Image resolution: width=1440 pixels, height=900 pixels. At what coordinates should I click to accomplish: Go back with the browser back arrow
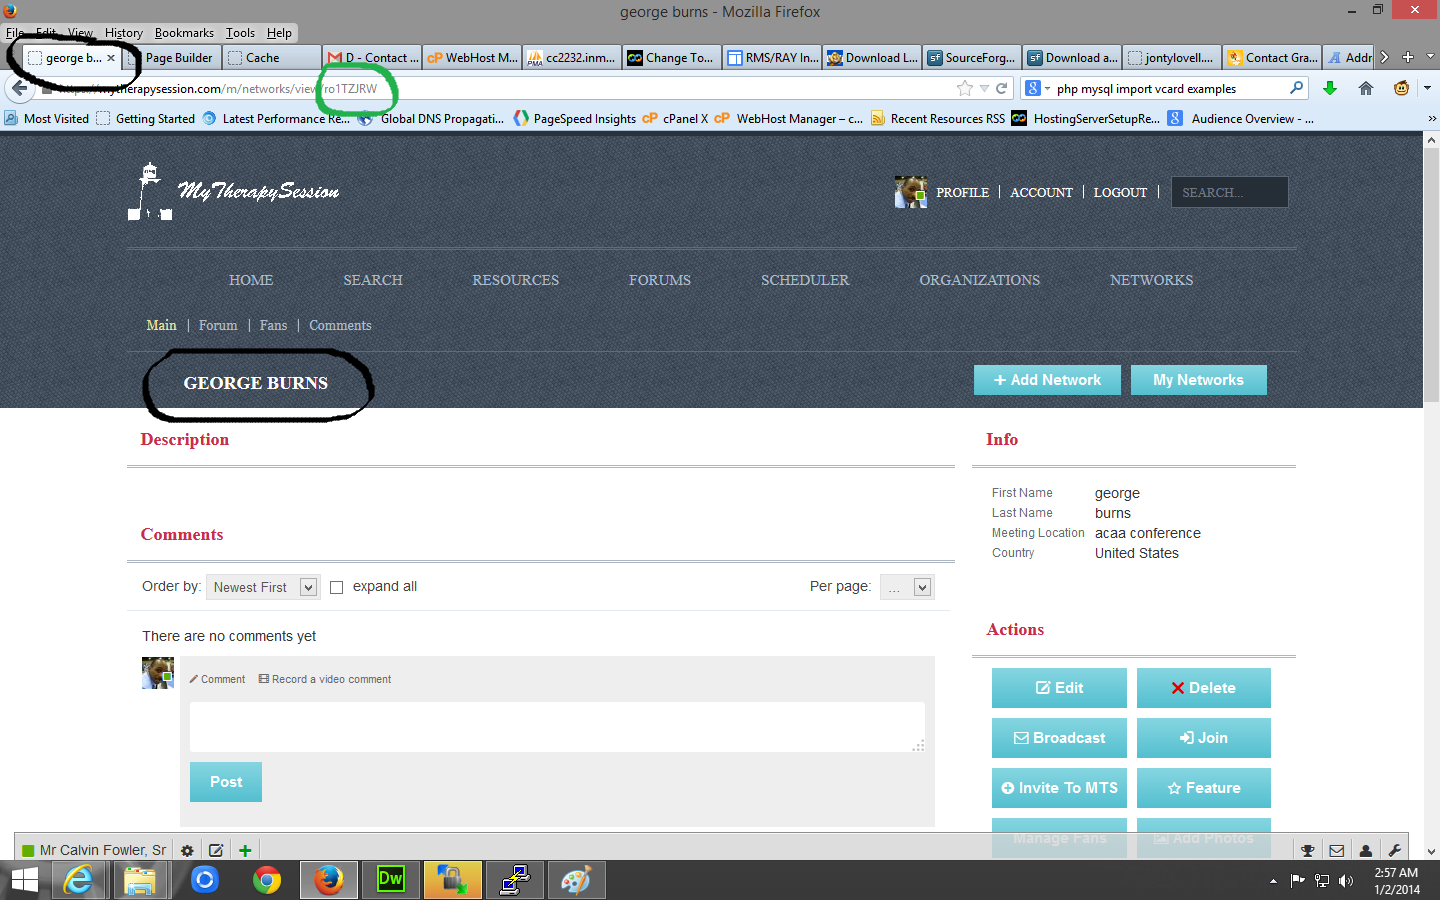tap(20, 88)
